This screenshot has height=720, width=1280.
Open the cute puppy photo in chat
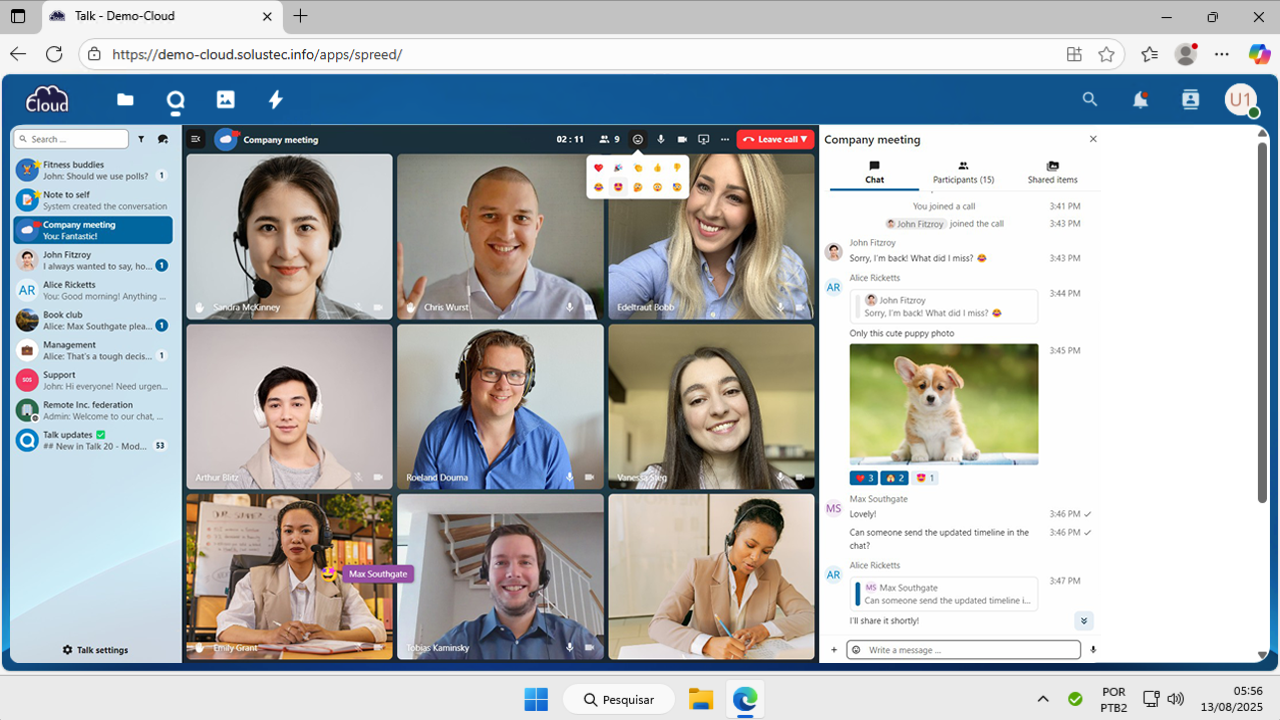click(943, 404)
